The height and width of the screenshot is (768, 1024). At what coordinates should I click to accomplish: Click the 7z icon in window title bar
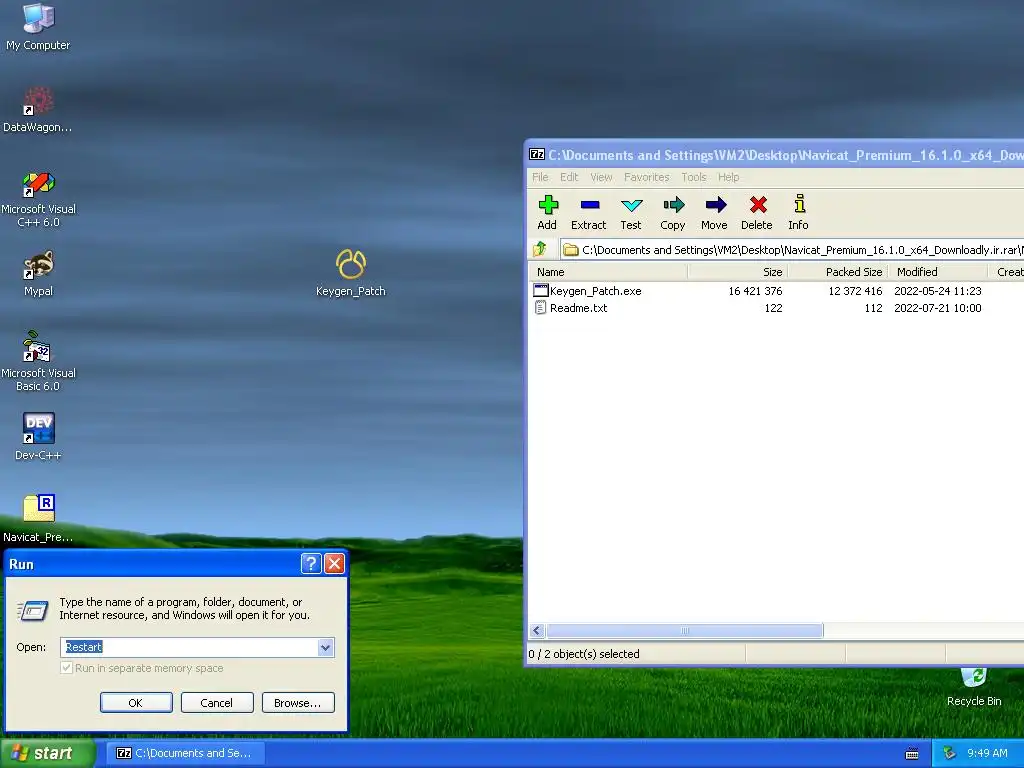537,154
